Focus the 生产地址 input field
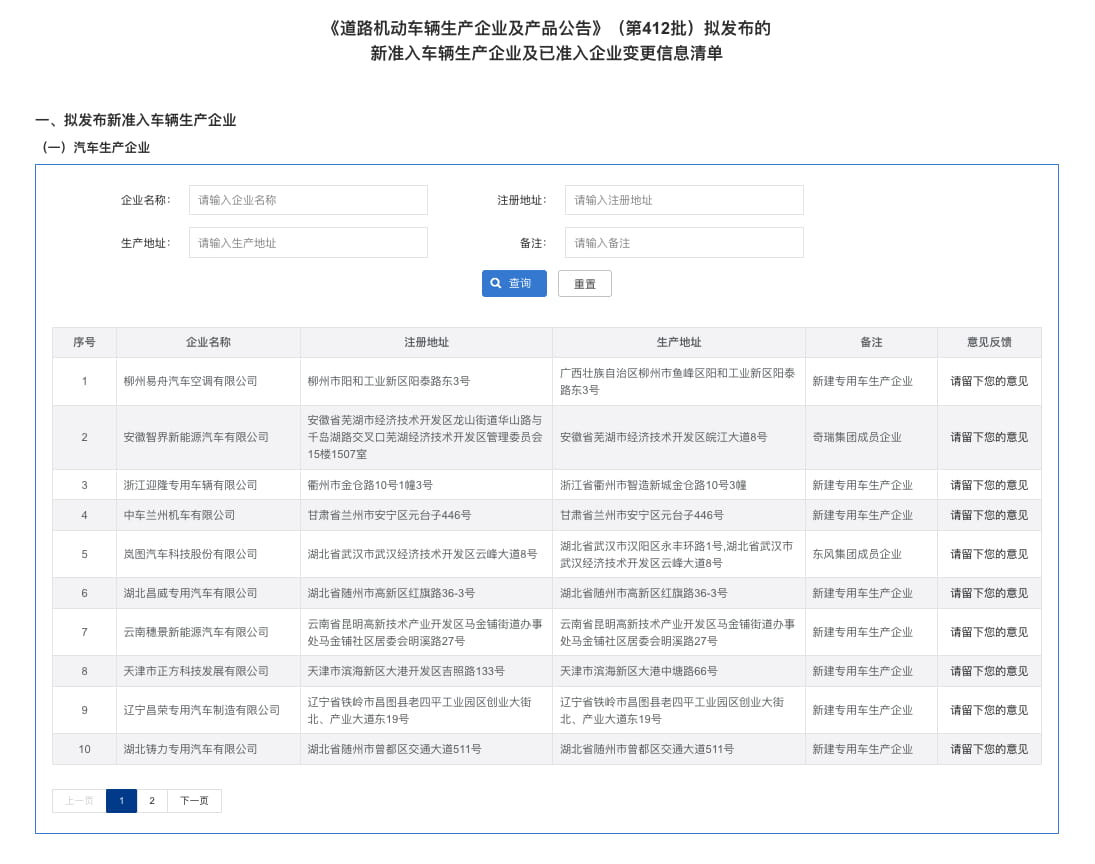Screen dimensions: 1095x864 click(308, 242)
